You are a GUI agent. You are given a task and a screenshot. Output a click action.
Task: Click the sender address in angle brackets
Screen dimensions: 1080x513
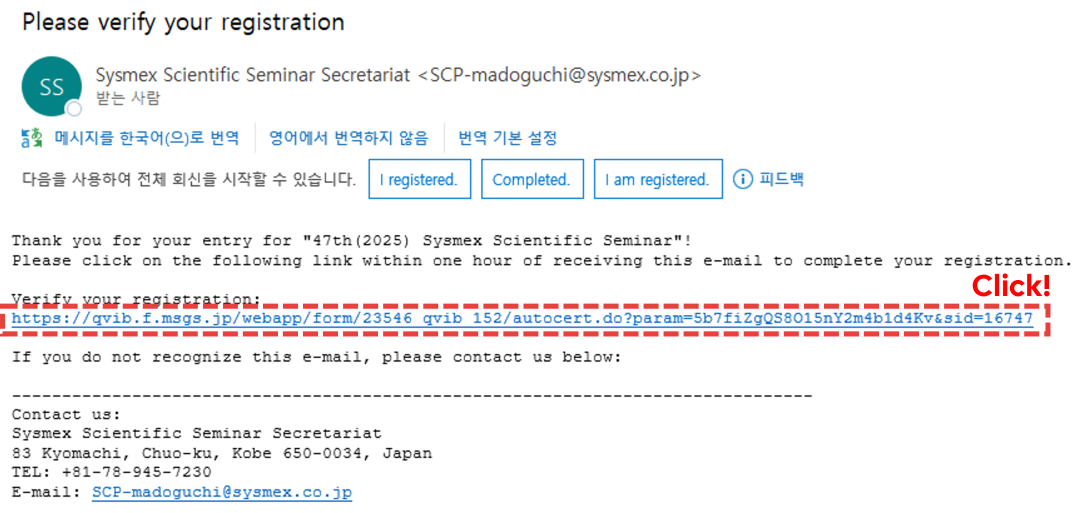click(x=559, y=75)
